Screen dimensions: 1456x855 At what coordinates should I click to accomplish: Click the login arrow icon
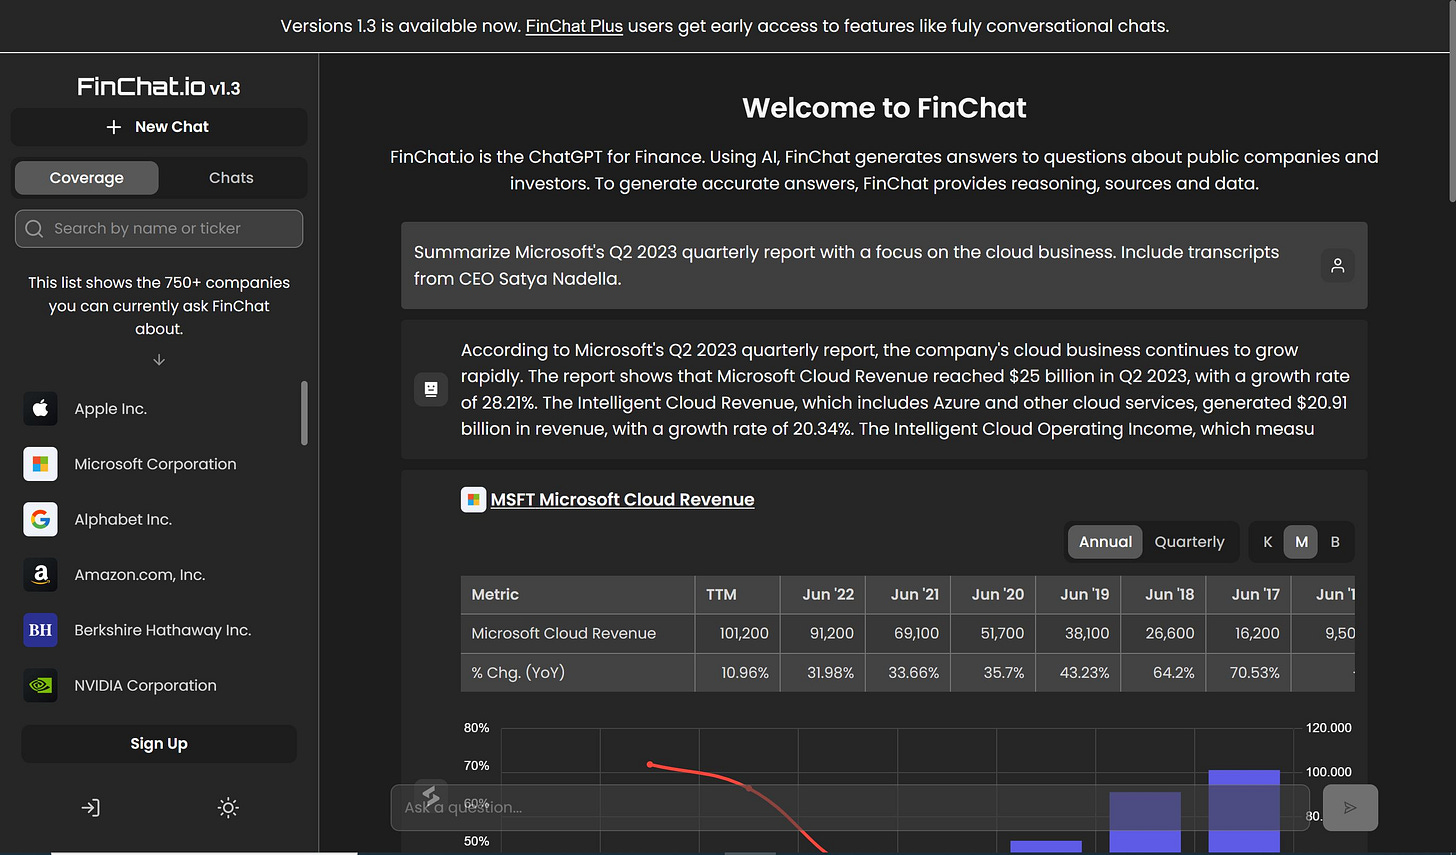coord(90,807)
